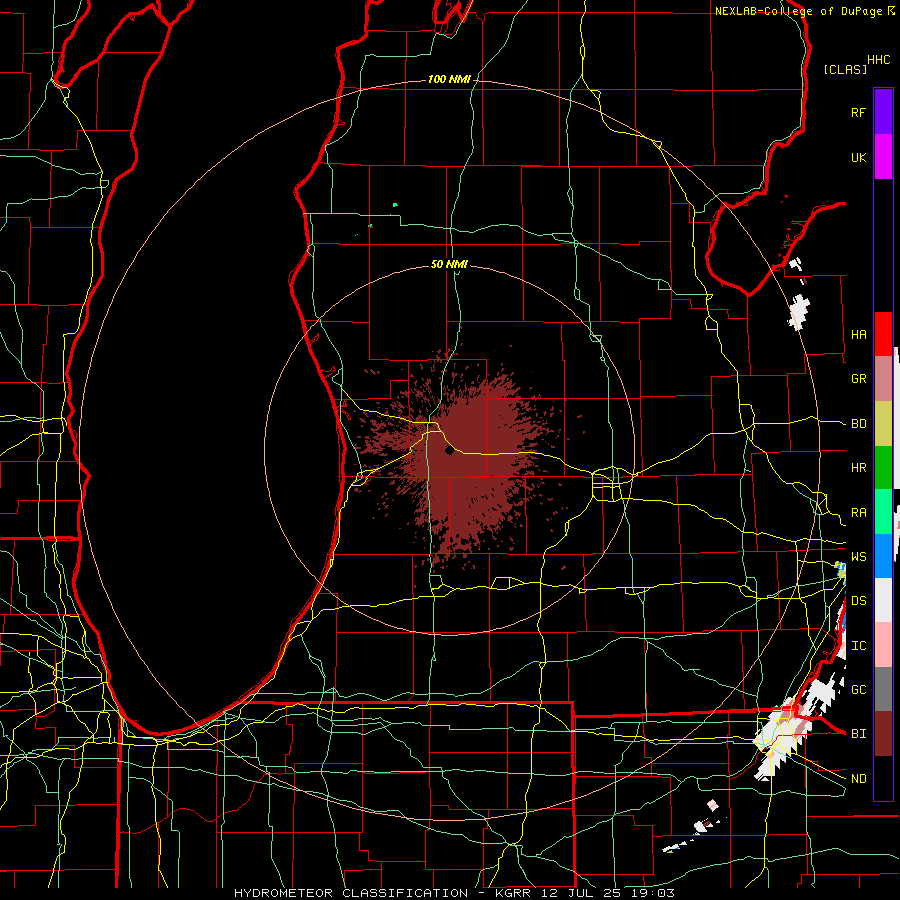Click the DS legend label
900x900 pixels.
click(x=858, y=600)
